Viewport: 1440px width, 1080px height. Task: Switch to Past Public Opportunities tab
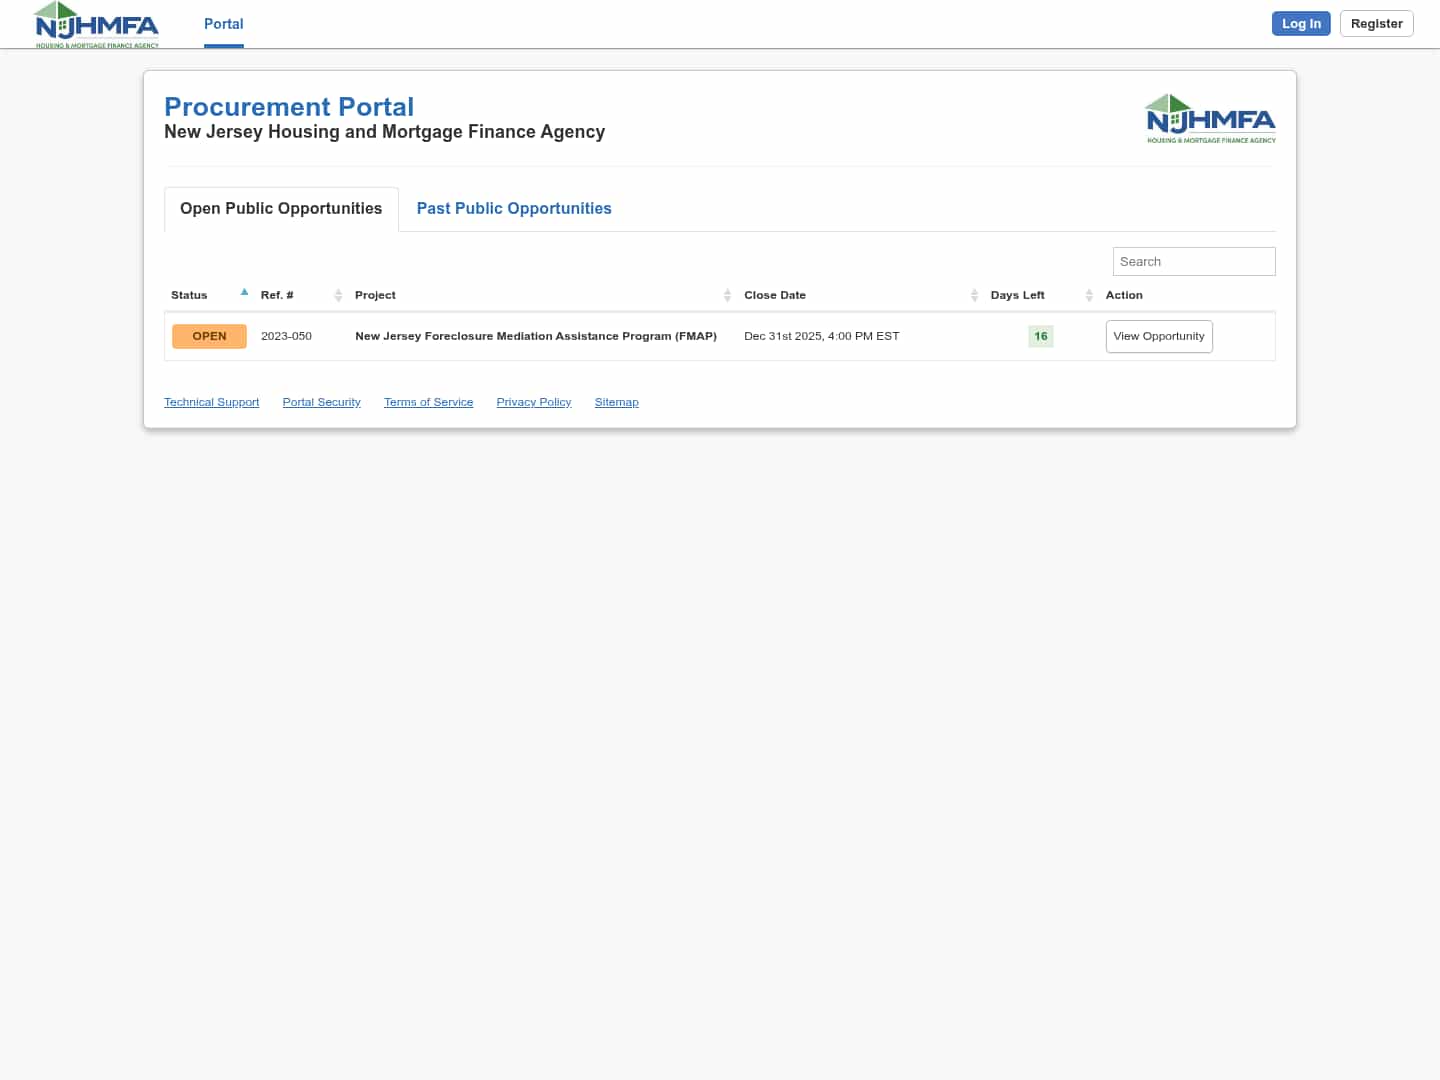click(x=514, y=208)
